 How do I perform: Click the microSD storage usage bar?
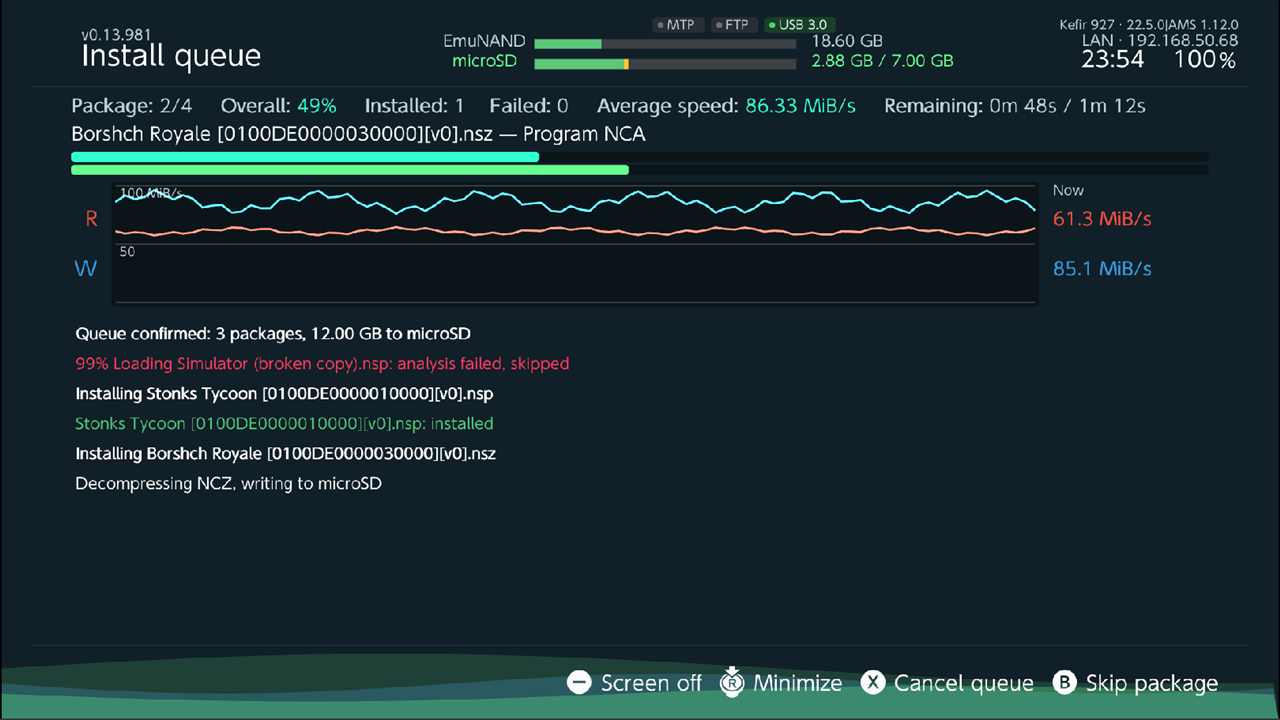[665, 64]
